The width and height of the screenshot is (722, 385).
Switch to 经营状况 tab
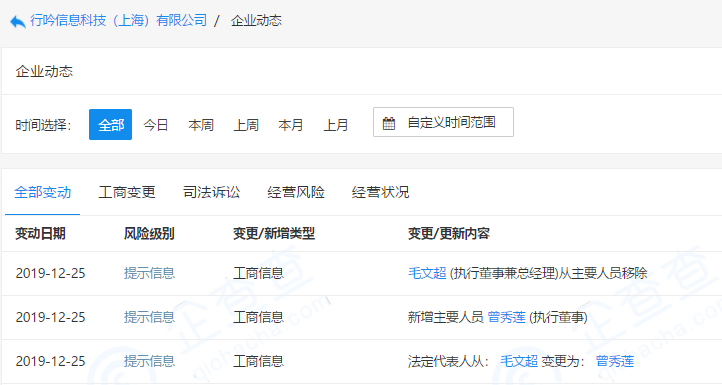tap(380, 192)
